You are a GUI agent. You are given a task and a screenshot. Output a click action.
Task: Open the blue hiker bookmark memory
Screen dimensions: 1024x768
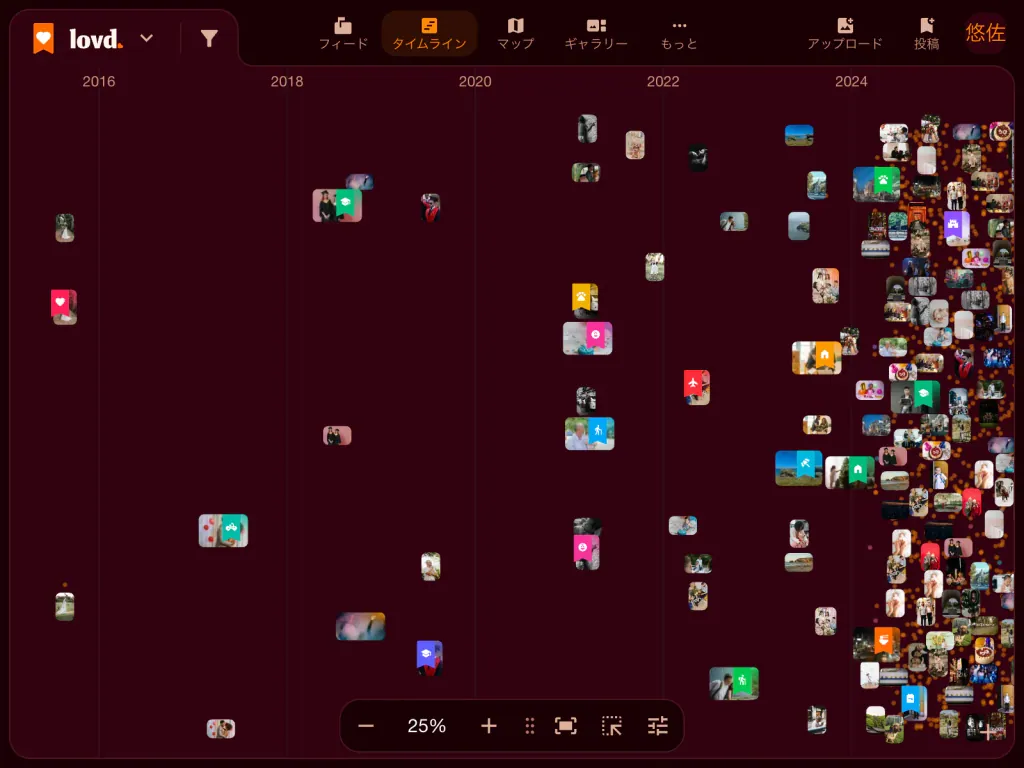click(590, 434)
